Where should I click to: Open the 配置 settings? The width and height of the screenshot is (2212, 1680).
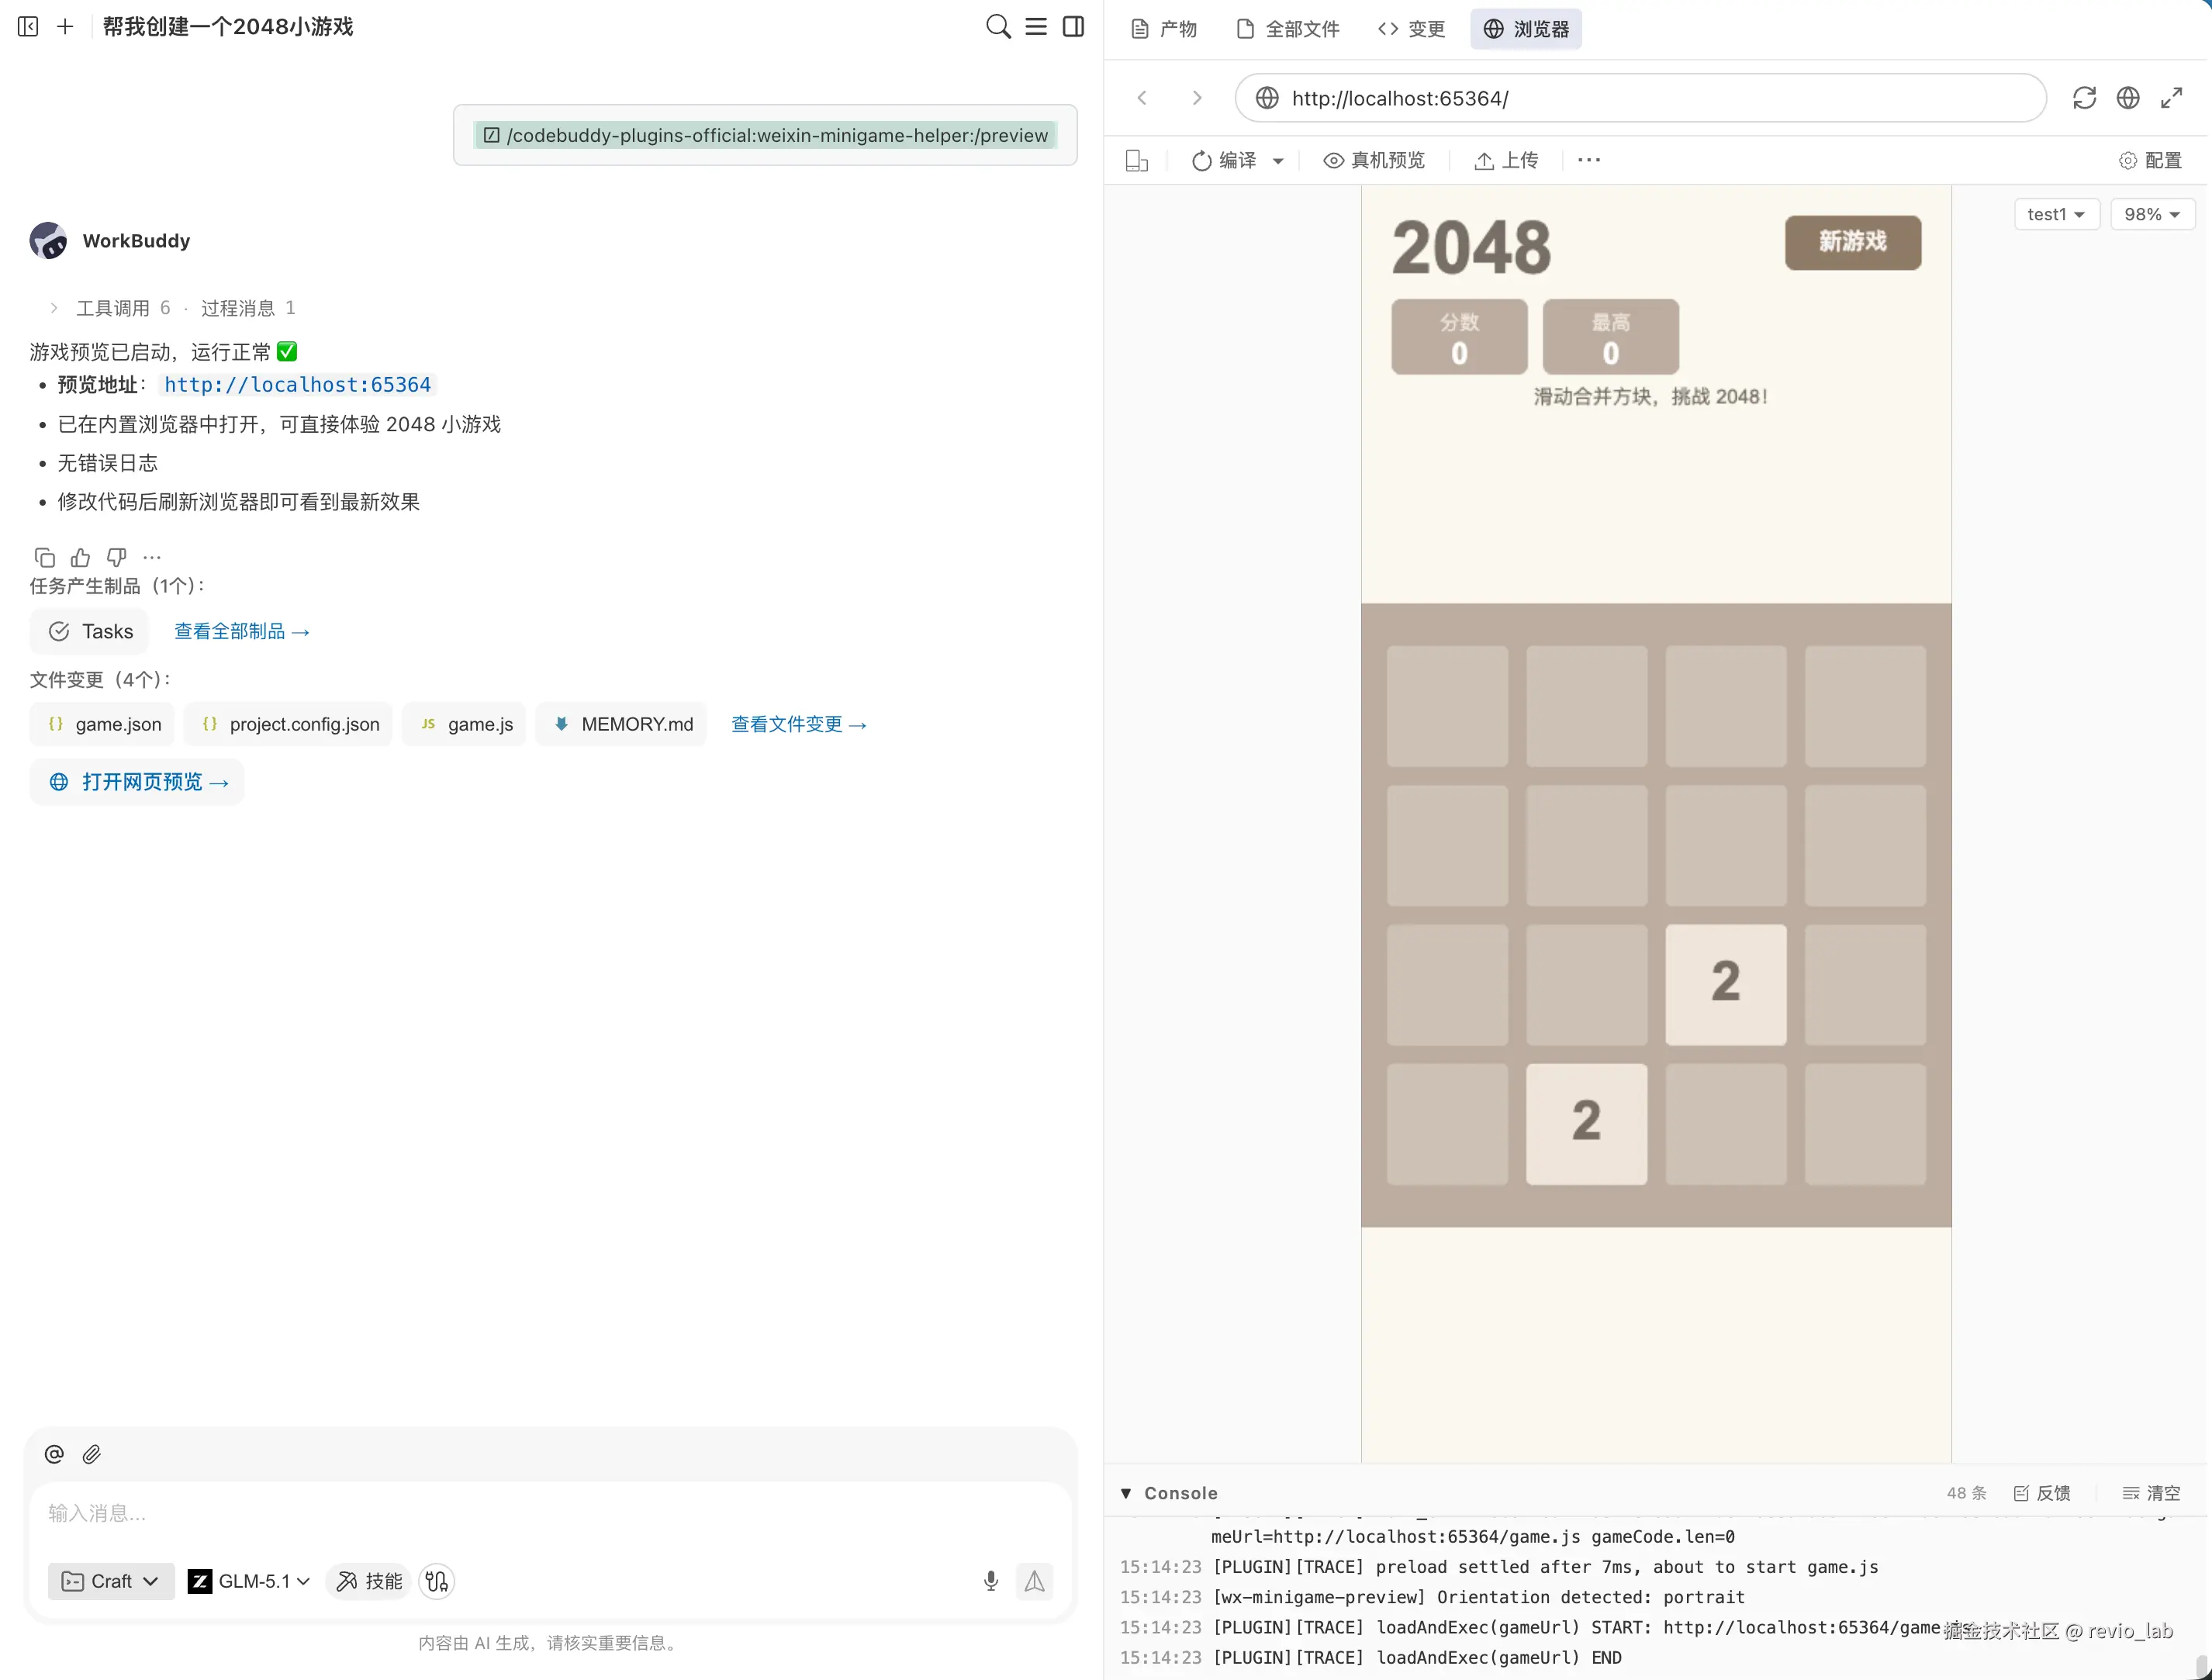coord(2151,161)
